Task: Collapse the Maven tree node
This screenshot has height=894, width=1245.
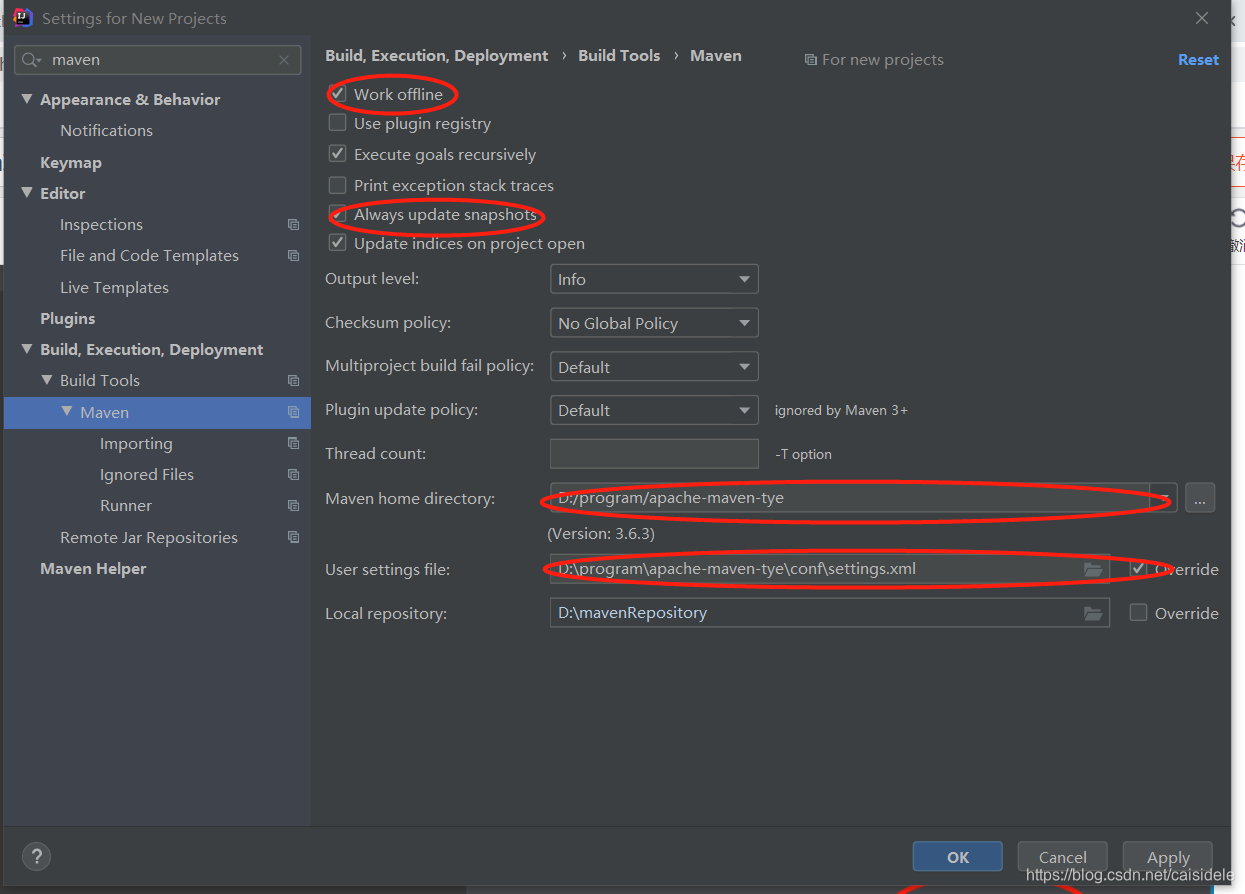Action: [67, 412]
